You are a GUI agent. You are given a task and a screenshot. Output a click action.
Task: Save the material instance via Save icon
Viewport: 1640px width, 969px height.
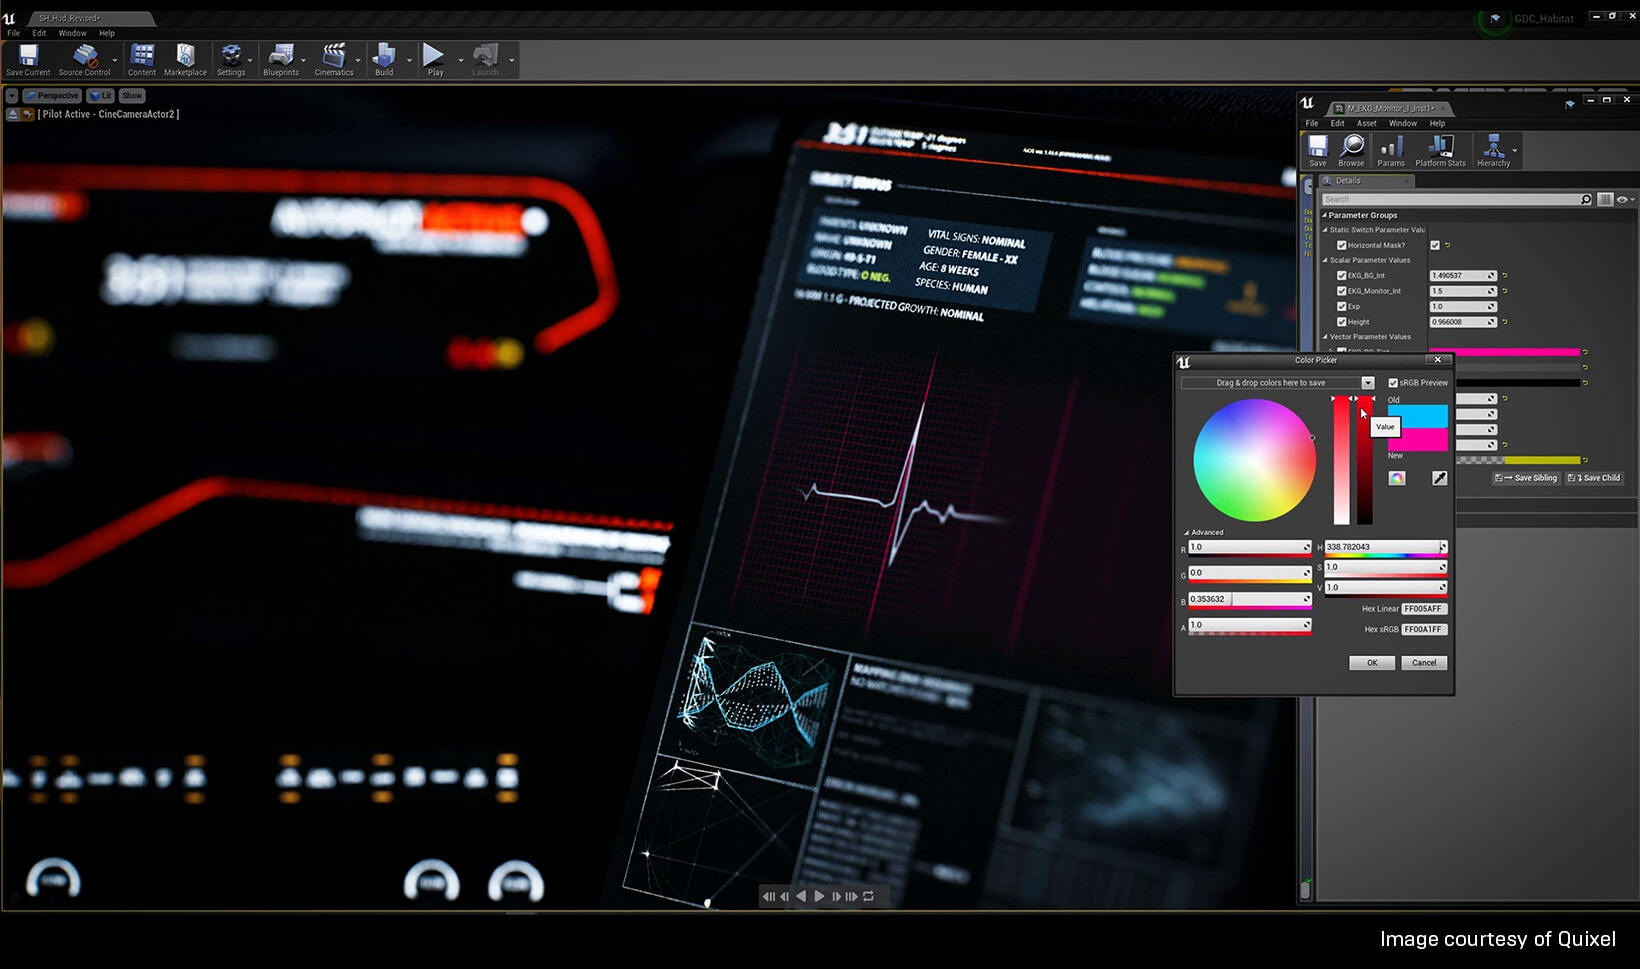[x=1317, y=148]
